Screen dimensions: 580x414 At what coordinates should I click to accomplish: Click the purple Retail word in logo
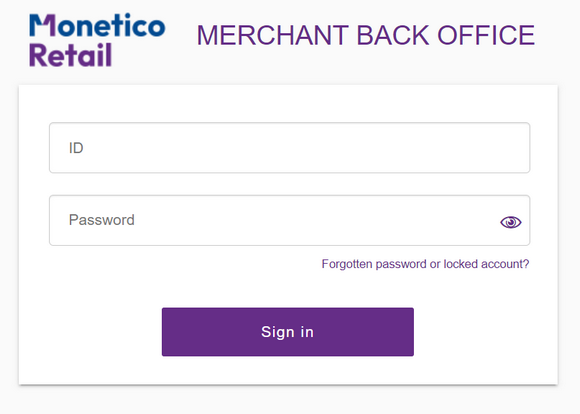tap(70, 55)
